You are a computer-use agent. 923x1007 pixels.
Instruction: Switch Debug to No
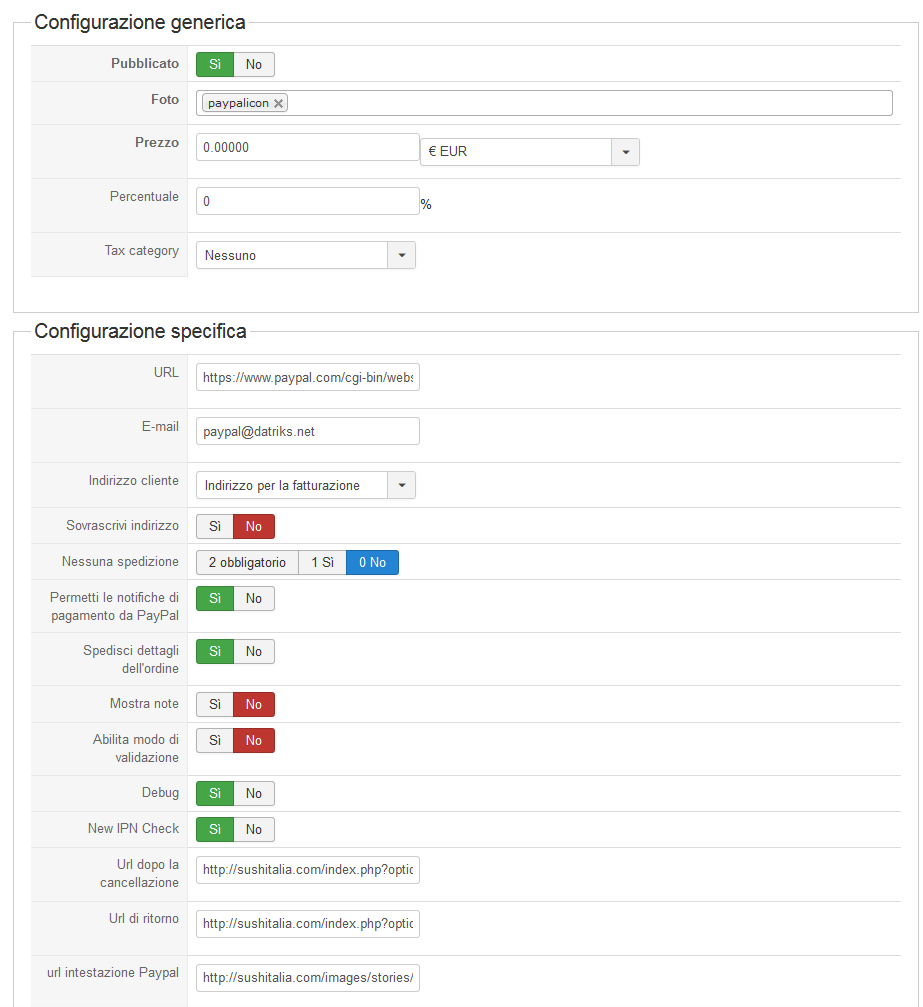[x=254, y=793]
